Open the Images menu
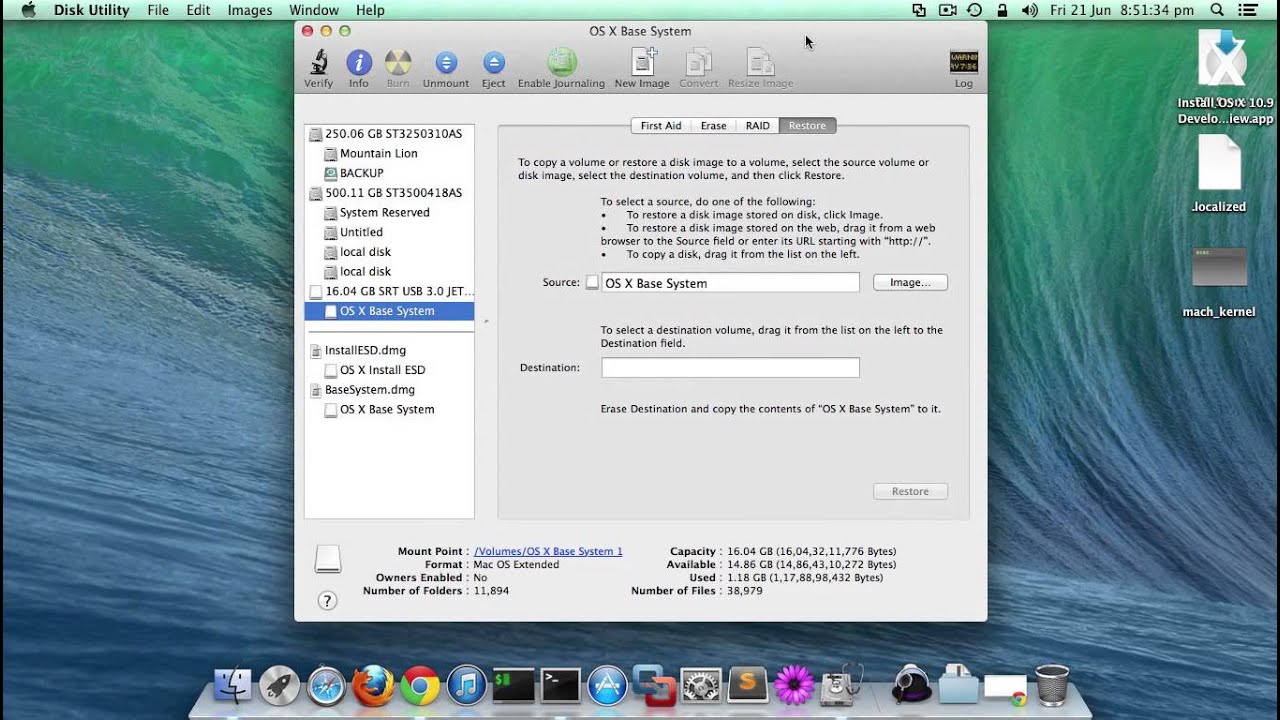The image size is (1280, 720). (x=250, y=10)
